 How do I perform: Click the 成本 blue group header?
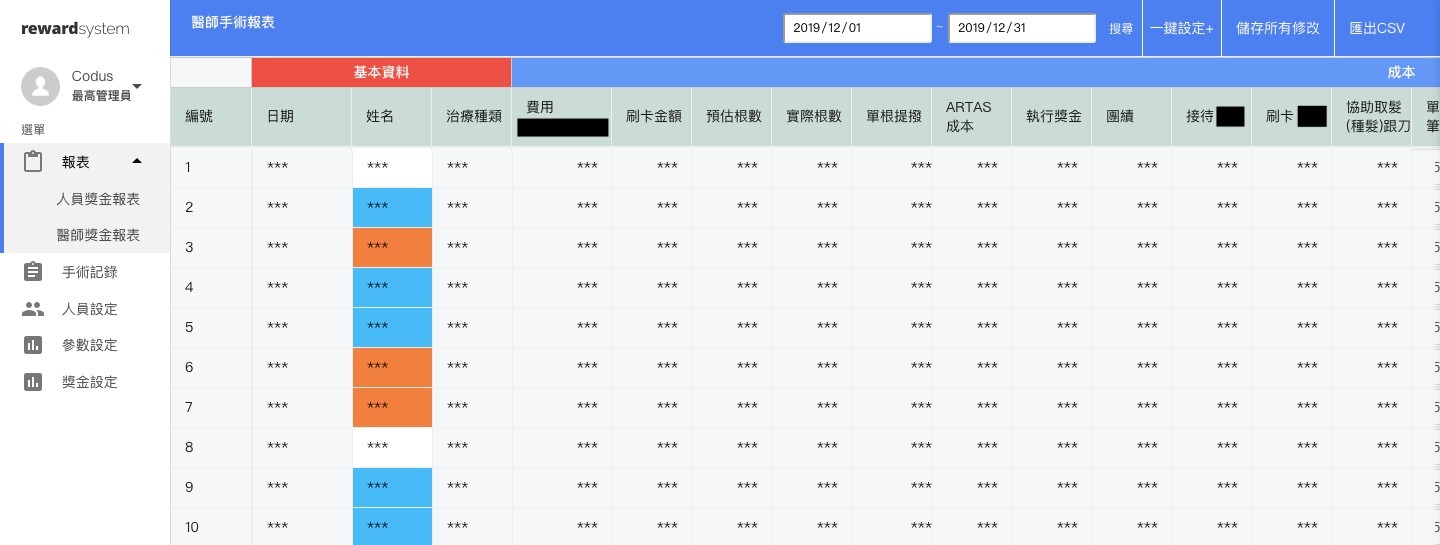975,73
